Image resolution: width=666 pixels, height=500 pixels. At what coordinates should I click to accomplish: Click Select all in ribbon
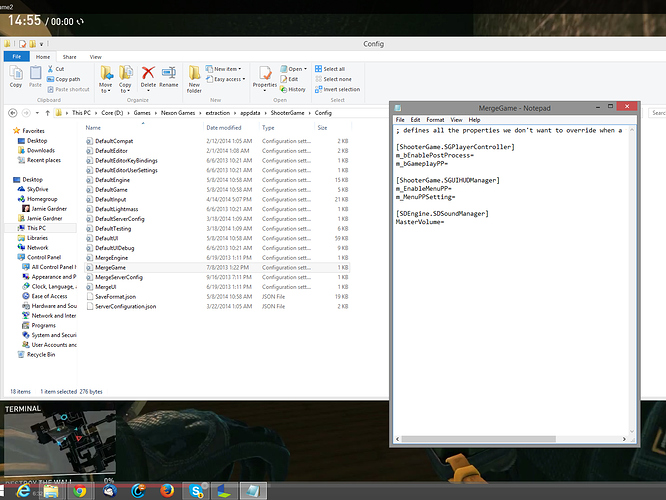point(334,69)
